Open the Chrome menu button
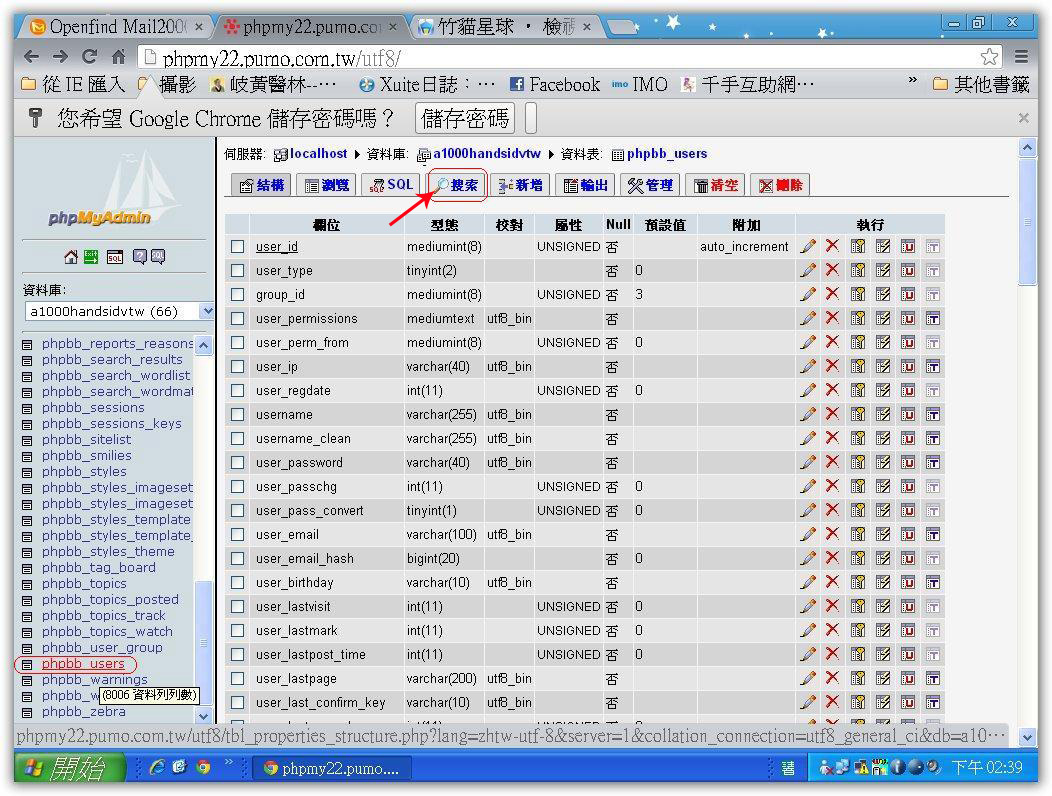This screenshot has width=1052, height=796. point(1021,56)
